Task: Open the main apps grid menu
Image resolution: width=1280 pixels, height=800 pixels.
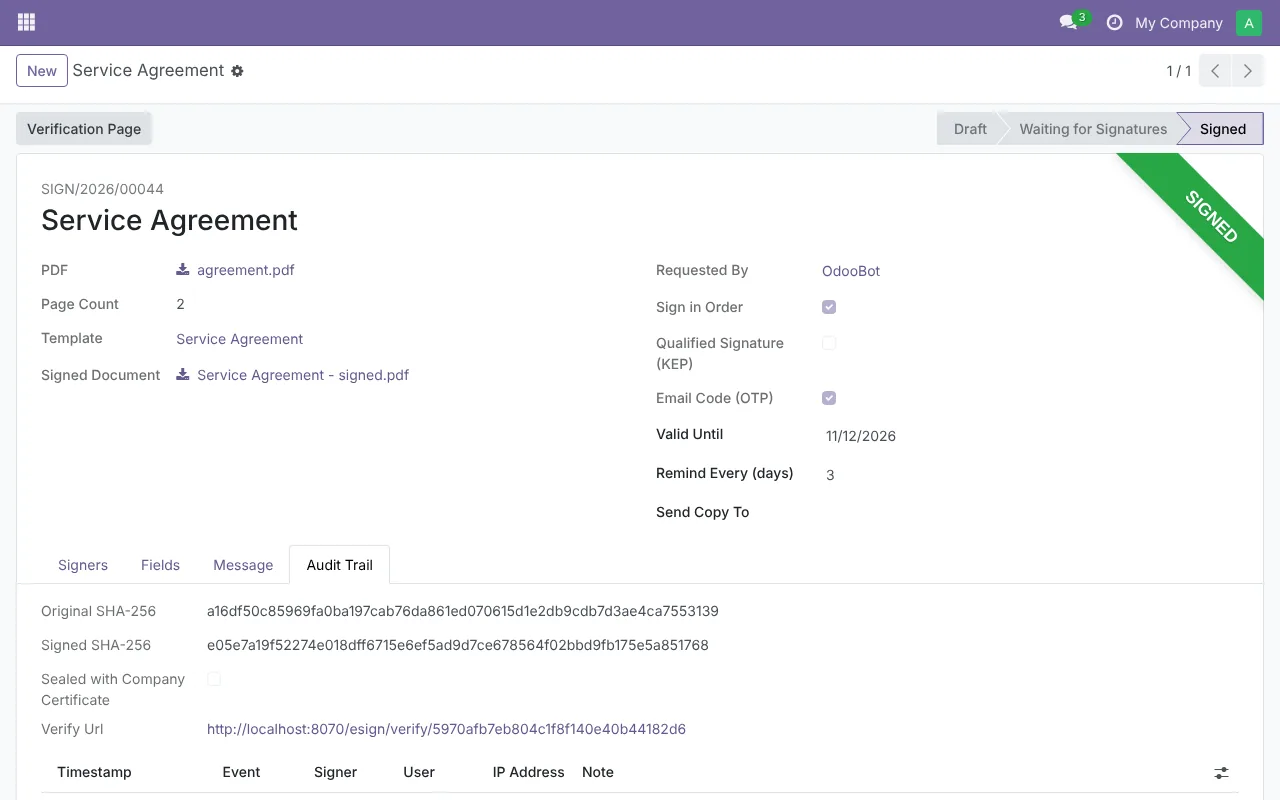Action: pos(27,22)
